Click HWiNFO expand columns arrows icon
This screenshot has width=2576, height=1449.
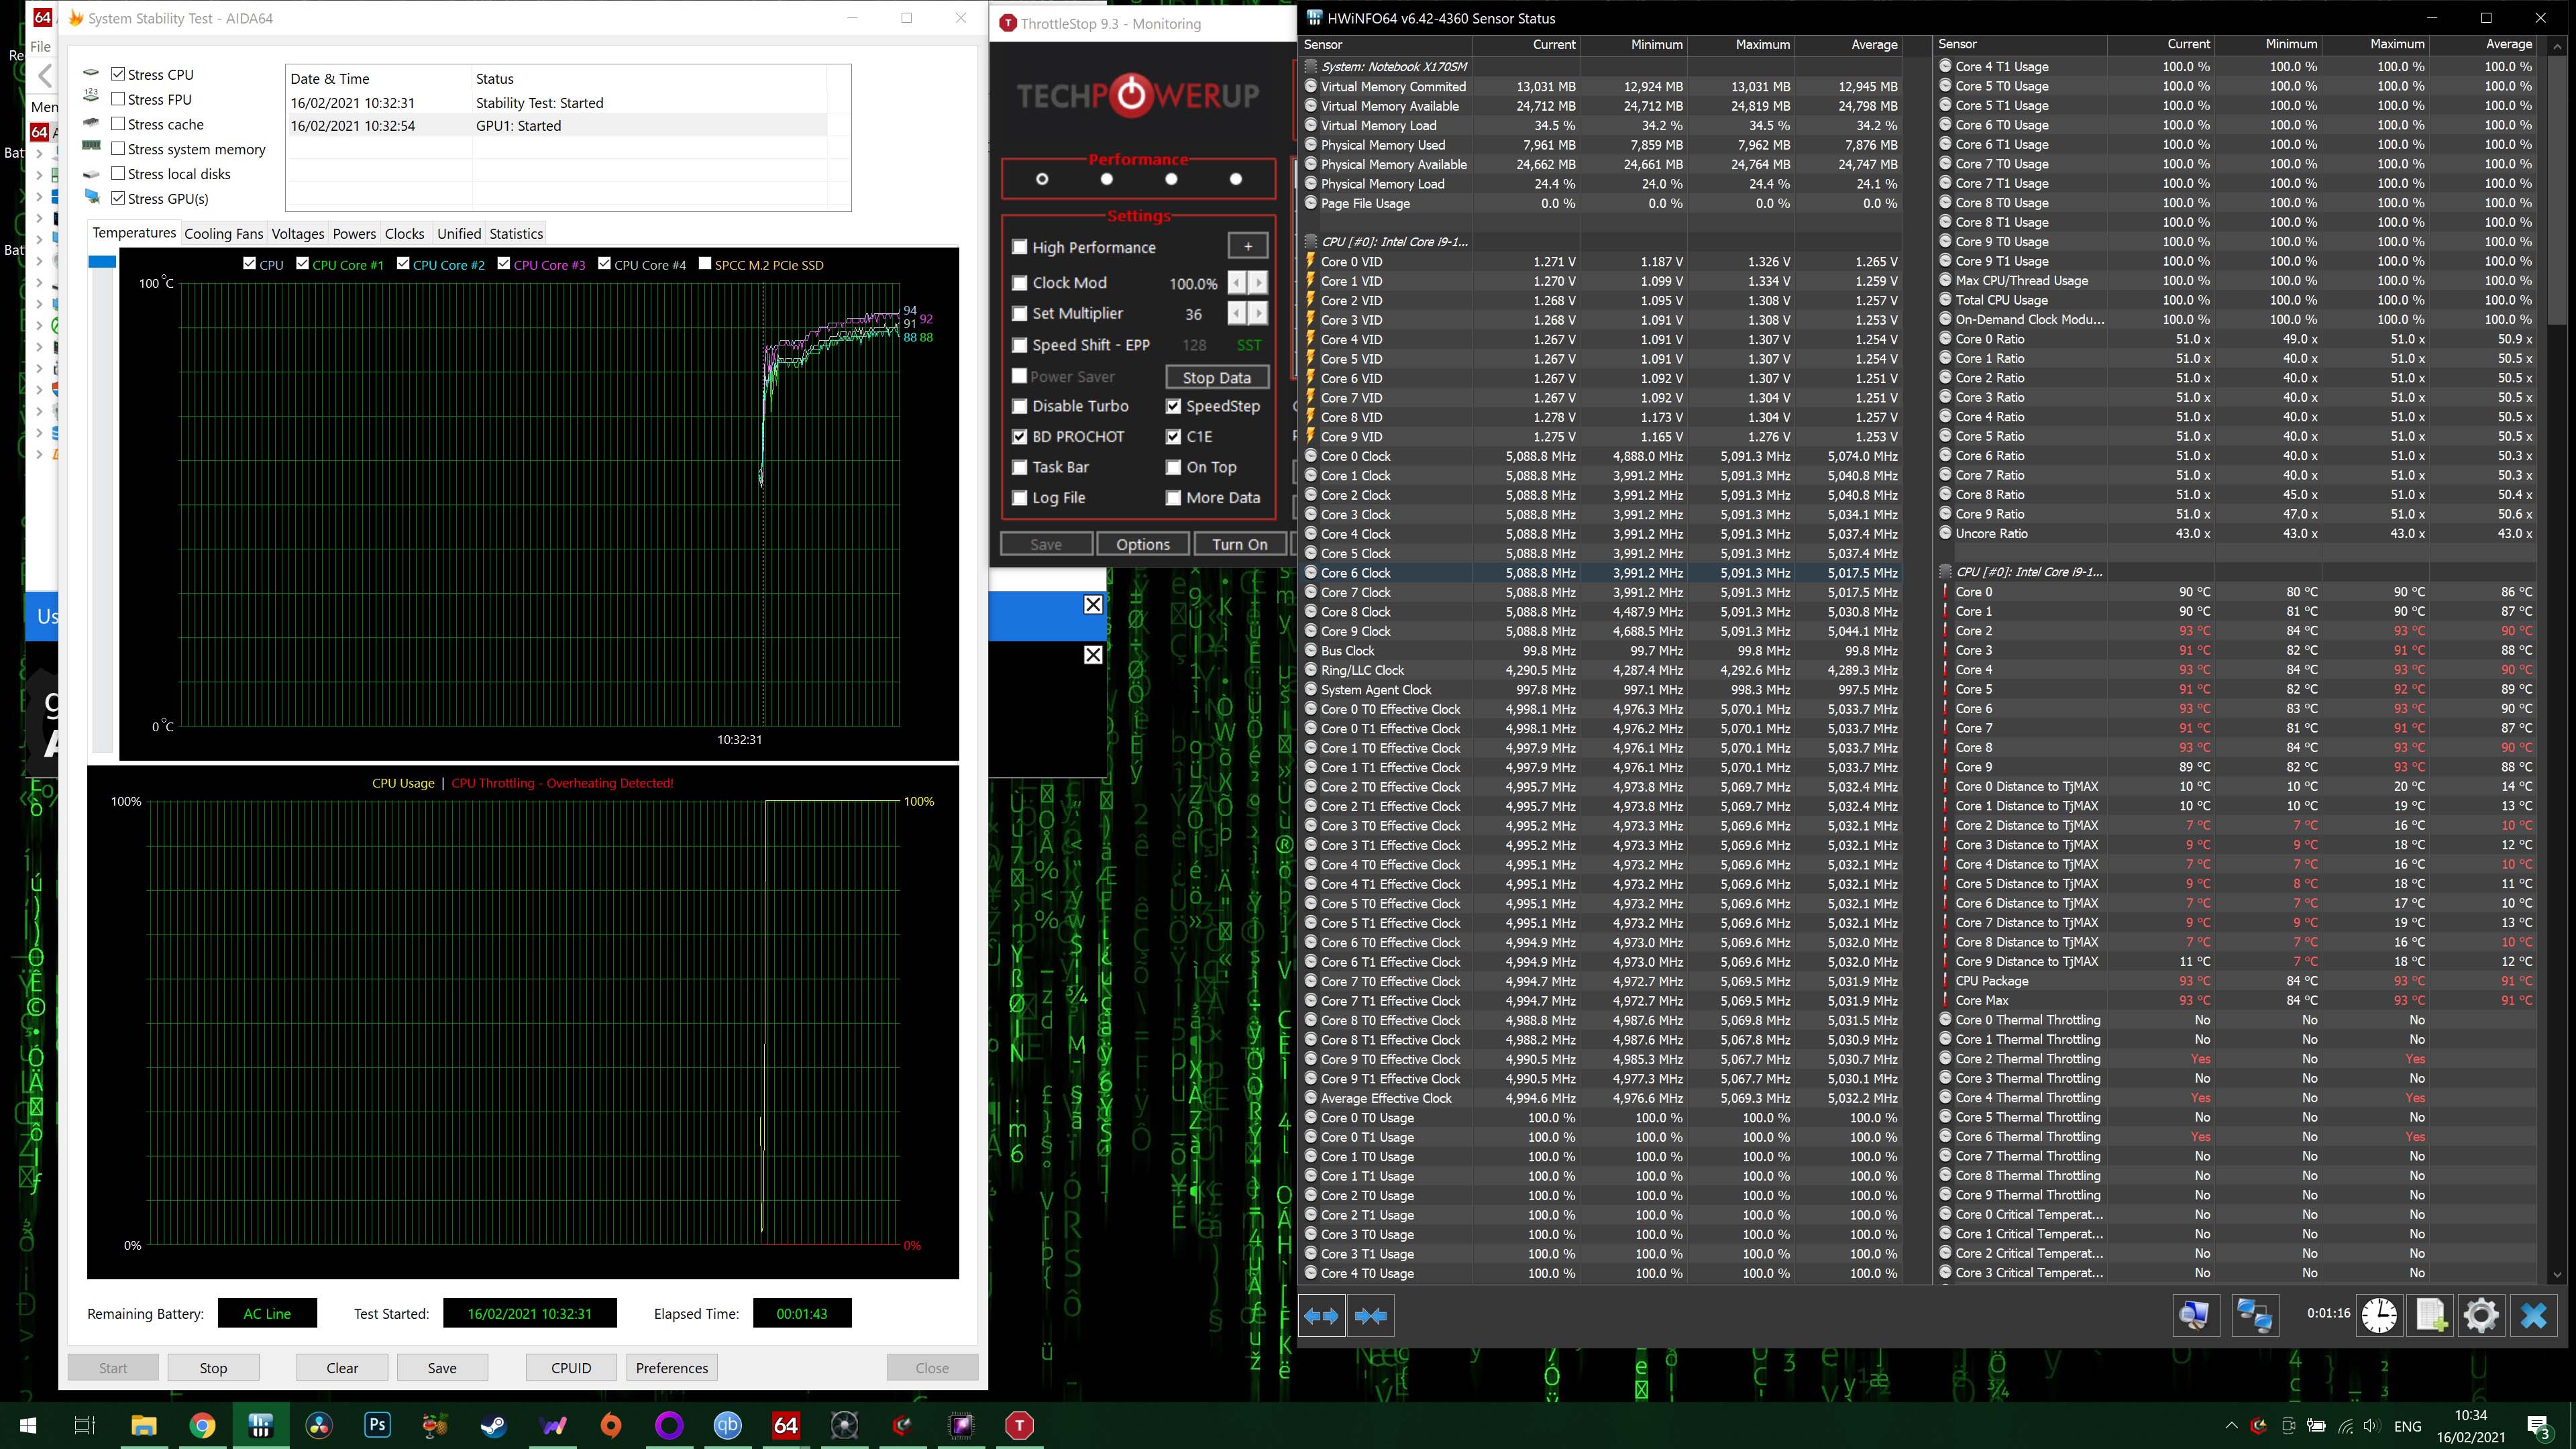coord(1321,1316)
